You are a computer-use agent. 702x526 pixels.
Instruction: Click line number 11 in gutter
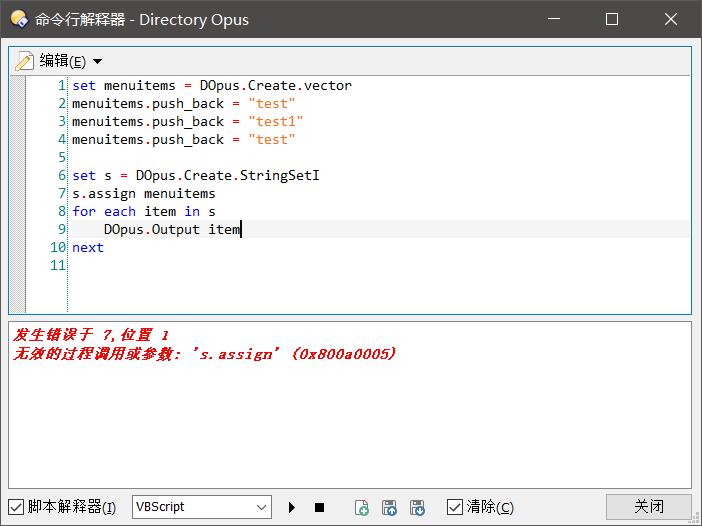58,265
